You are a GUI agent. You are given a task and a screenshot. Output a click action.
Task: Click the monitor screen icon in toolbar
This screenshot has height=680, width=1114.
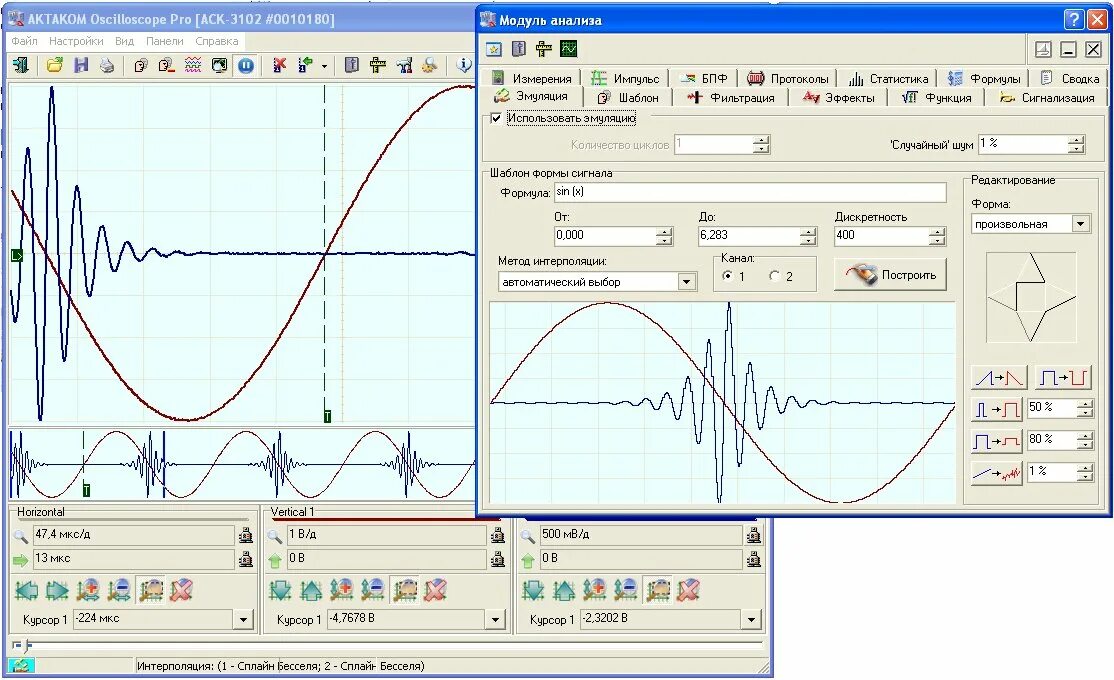(x=219, y=65)
